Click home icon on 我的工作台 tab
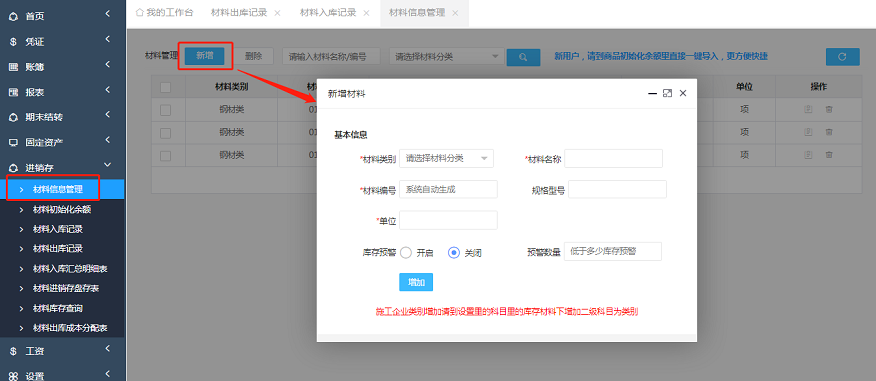 click(x=140, y=12)
